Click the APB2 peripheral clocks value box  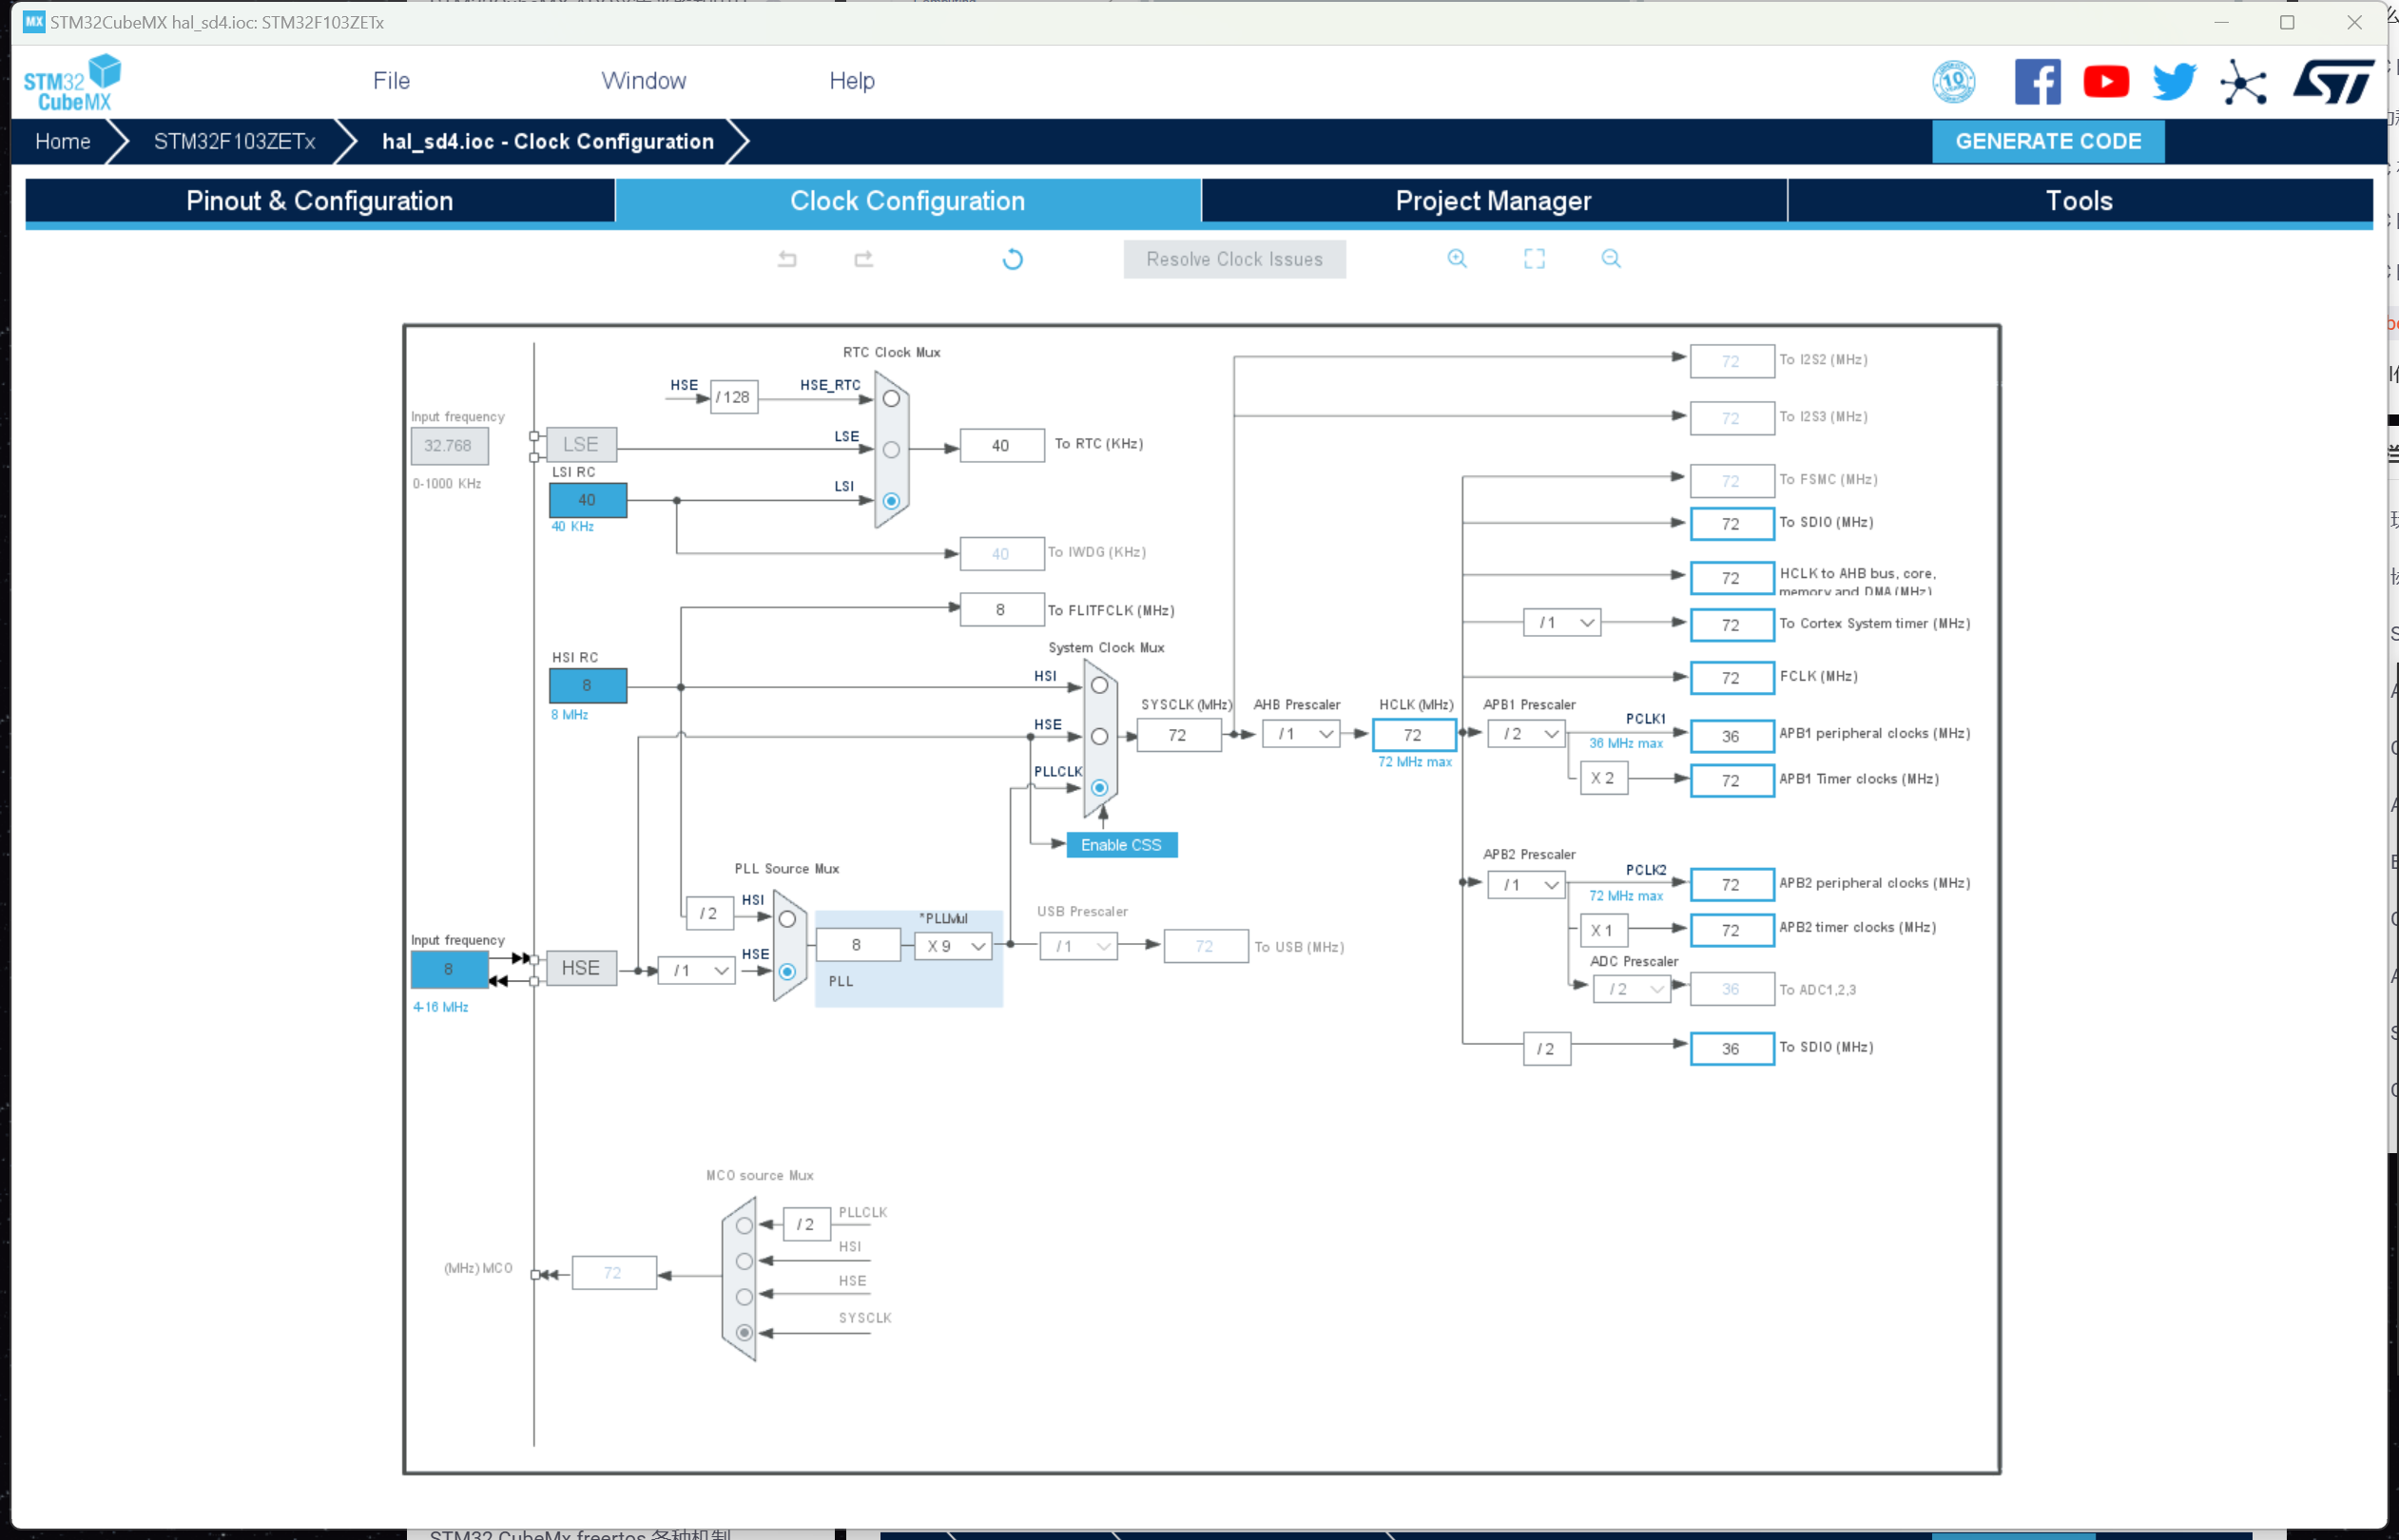click(1732, 885)
